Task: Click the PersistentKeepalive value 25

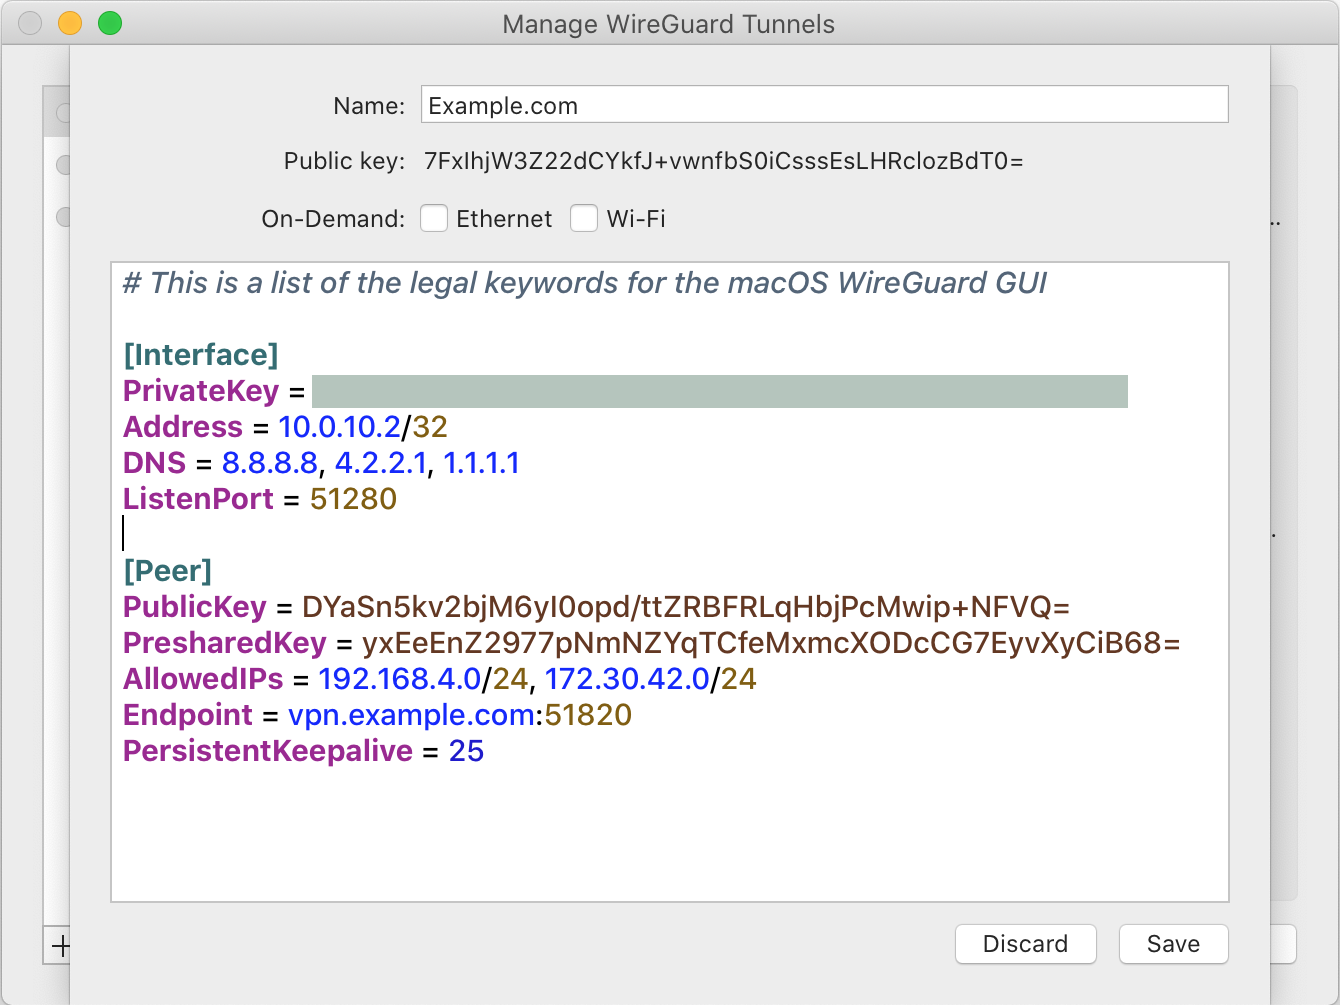Action: click(466, 751)
